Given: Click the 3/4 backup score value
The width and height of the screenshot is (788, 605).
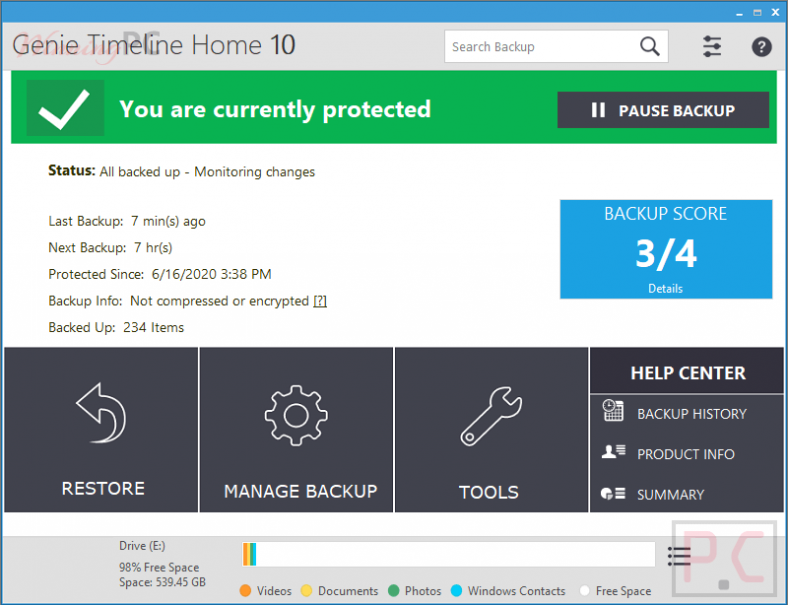Looking at the screenshot, I should pos(665,253).
